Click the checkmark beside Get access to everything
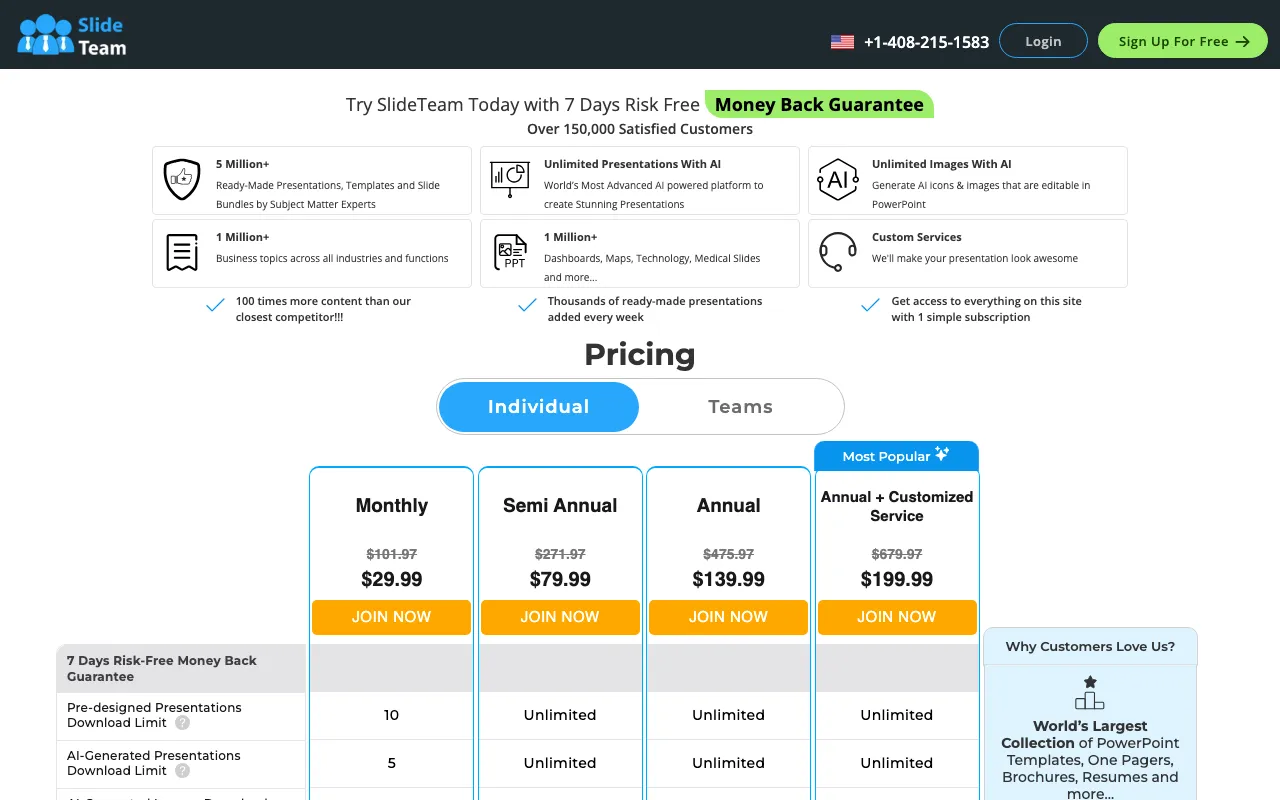This screenshot has width=1280, height=800. (870, 306)
